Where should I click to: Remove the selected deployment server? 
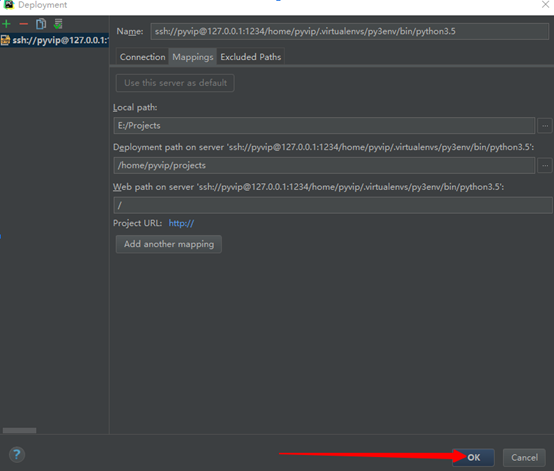click(23, 24)
